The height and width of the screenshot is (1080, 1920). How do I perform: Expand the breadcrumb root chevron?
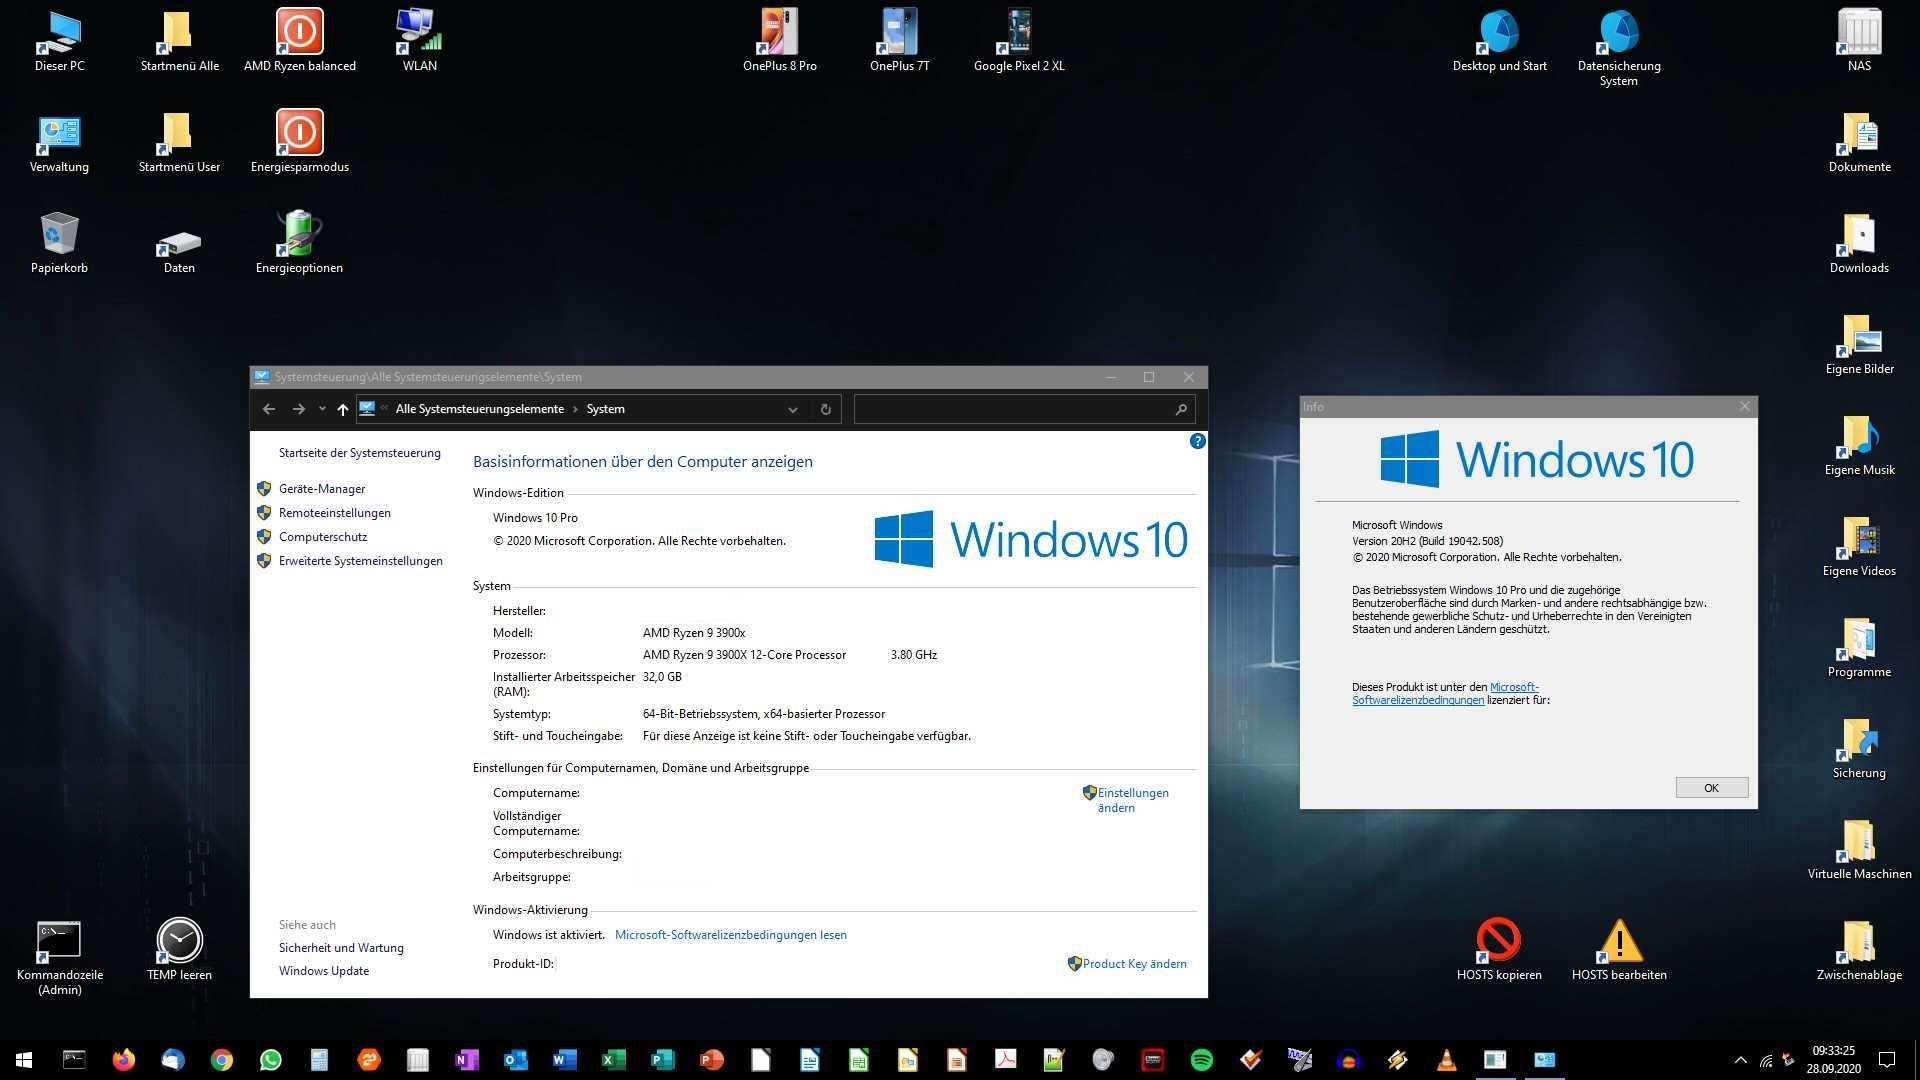click(x=384, y=408)
